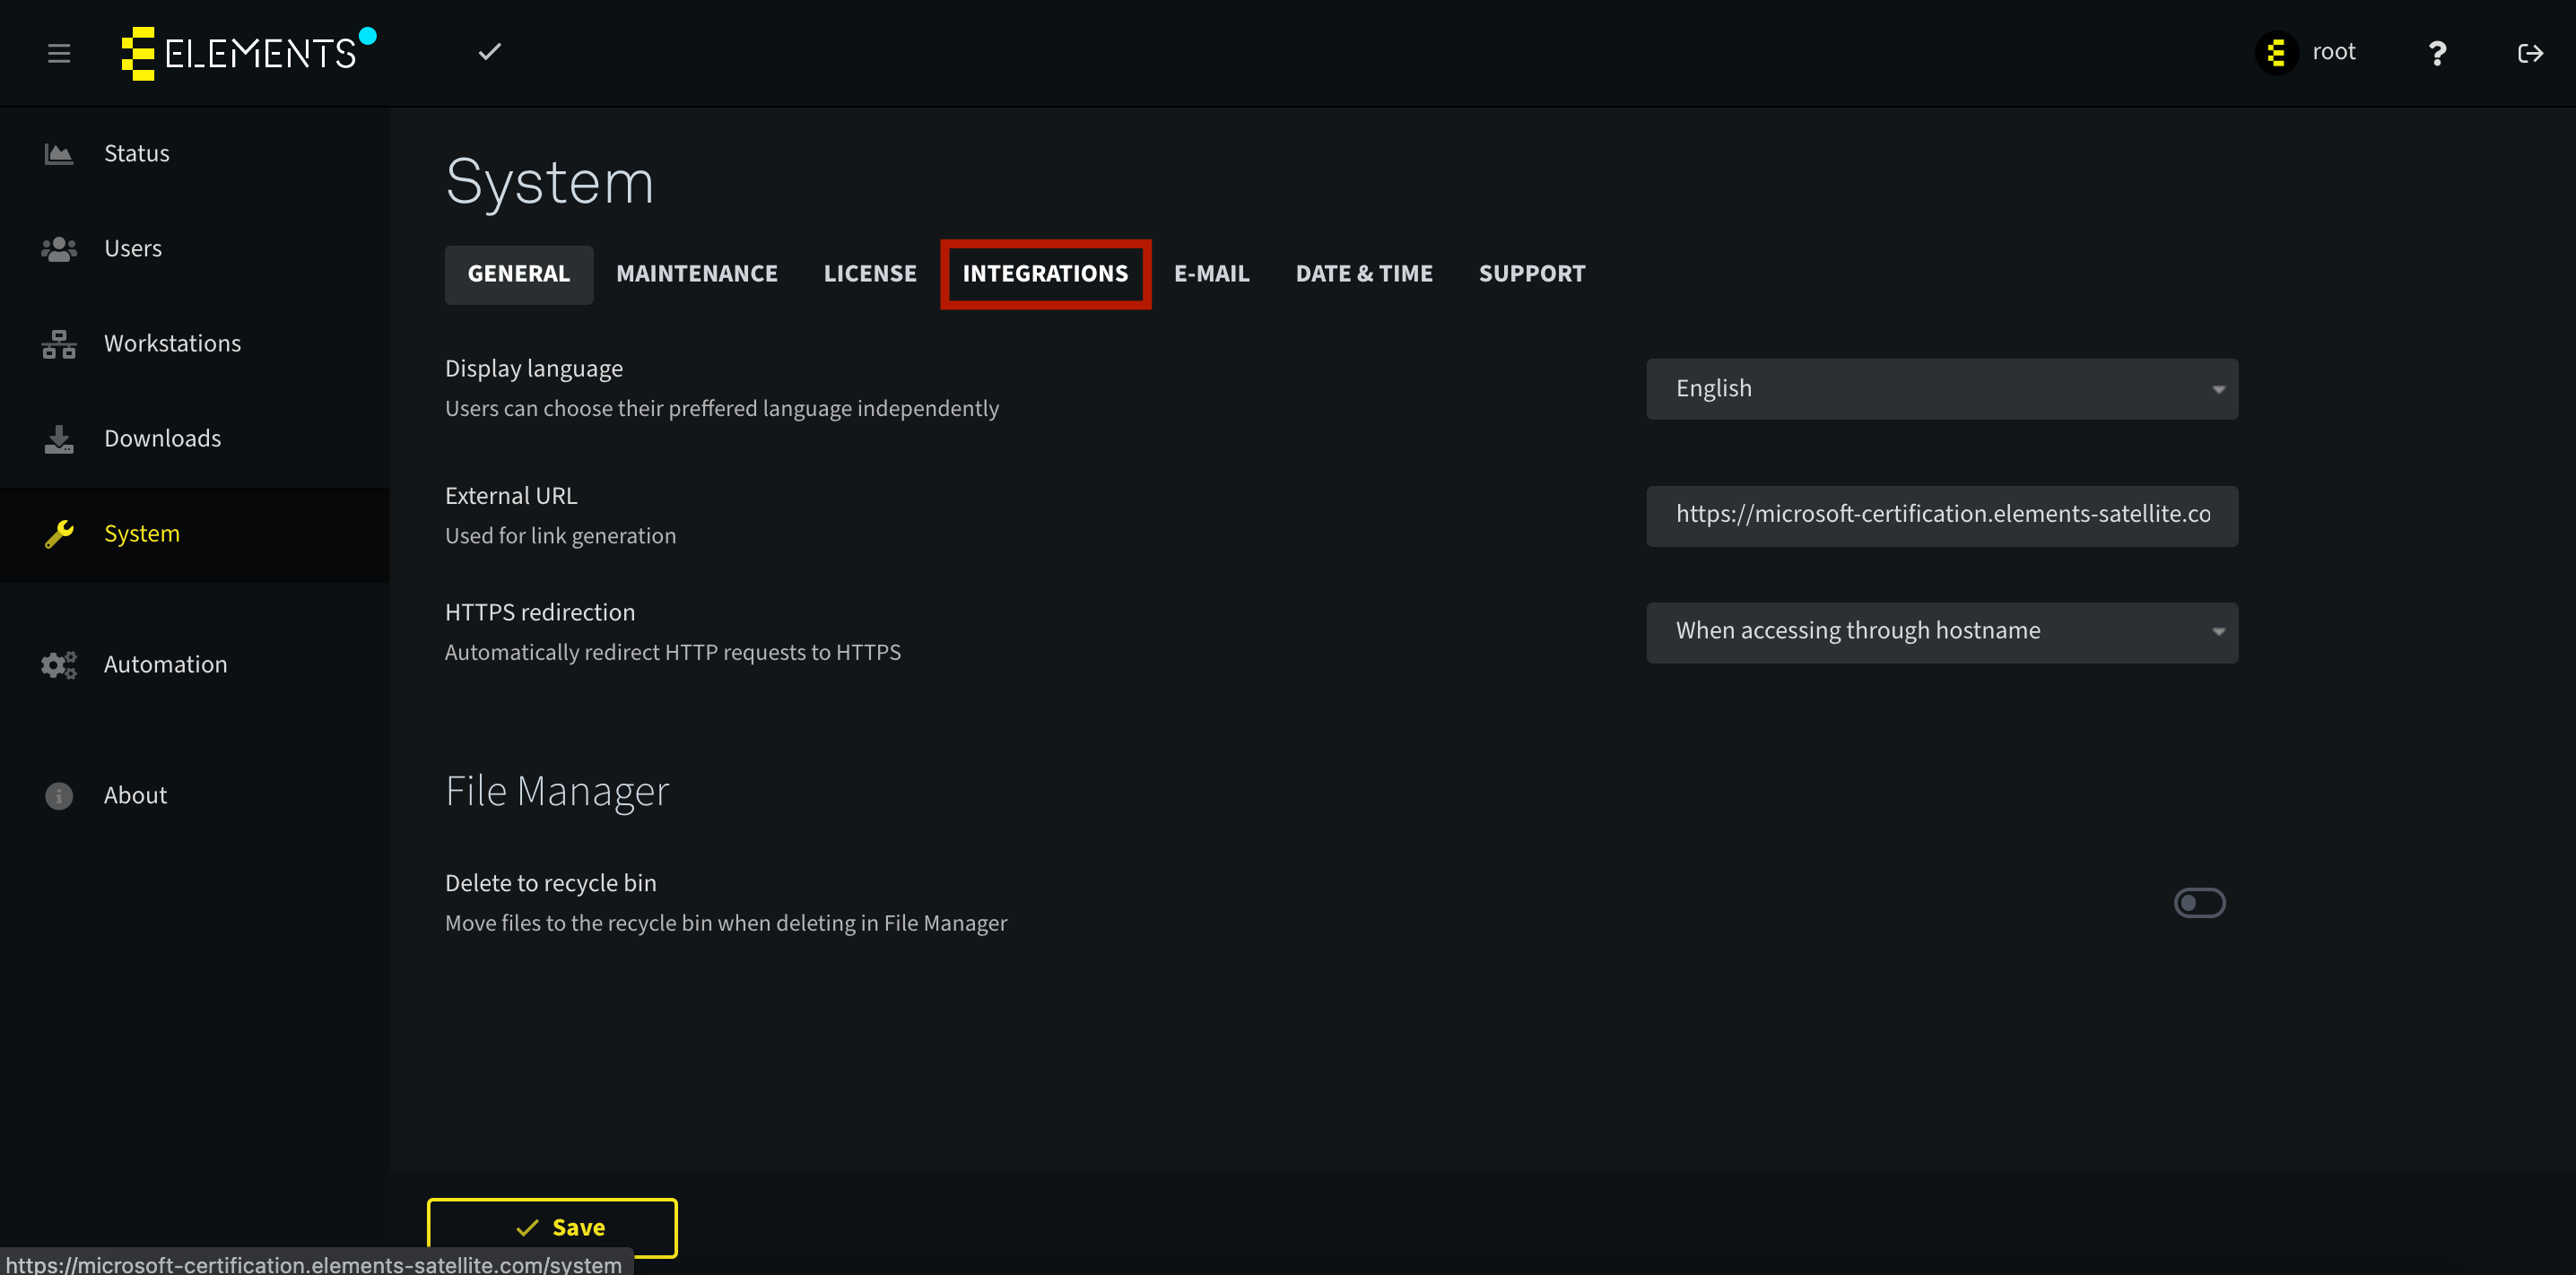2576x1275 pixels.
Task: Click the checkmark icon in top bar
Action: tap(489, 52)
